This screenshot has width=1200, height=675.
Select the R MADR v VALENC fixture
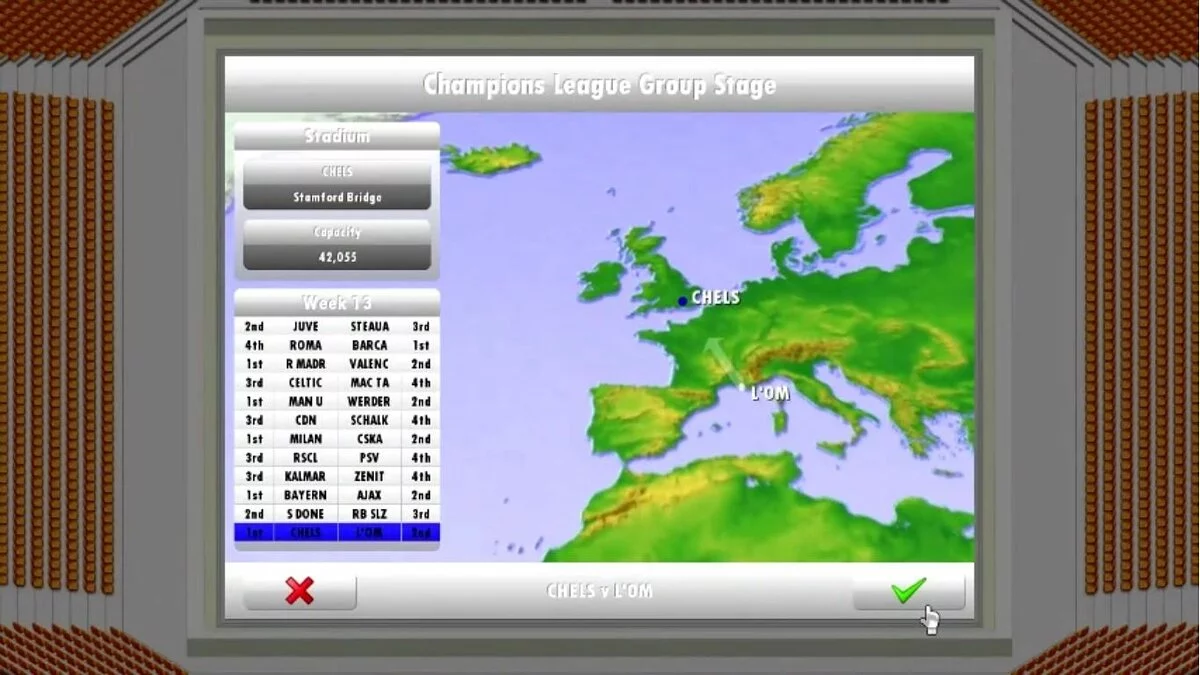[x=336, y=365]
